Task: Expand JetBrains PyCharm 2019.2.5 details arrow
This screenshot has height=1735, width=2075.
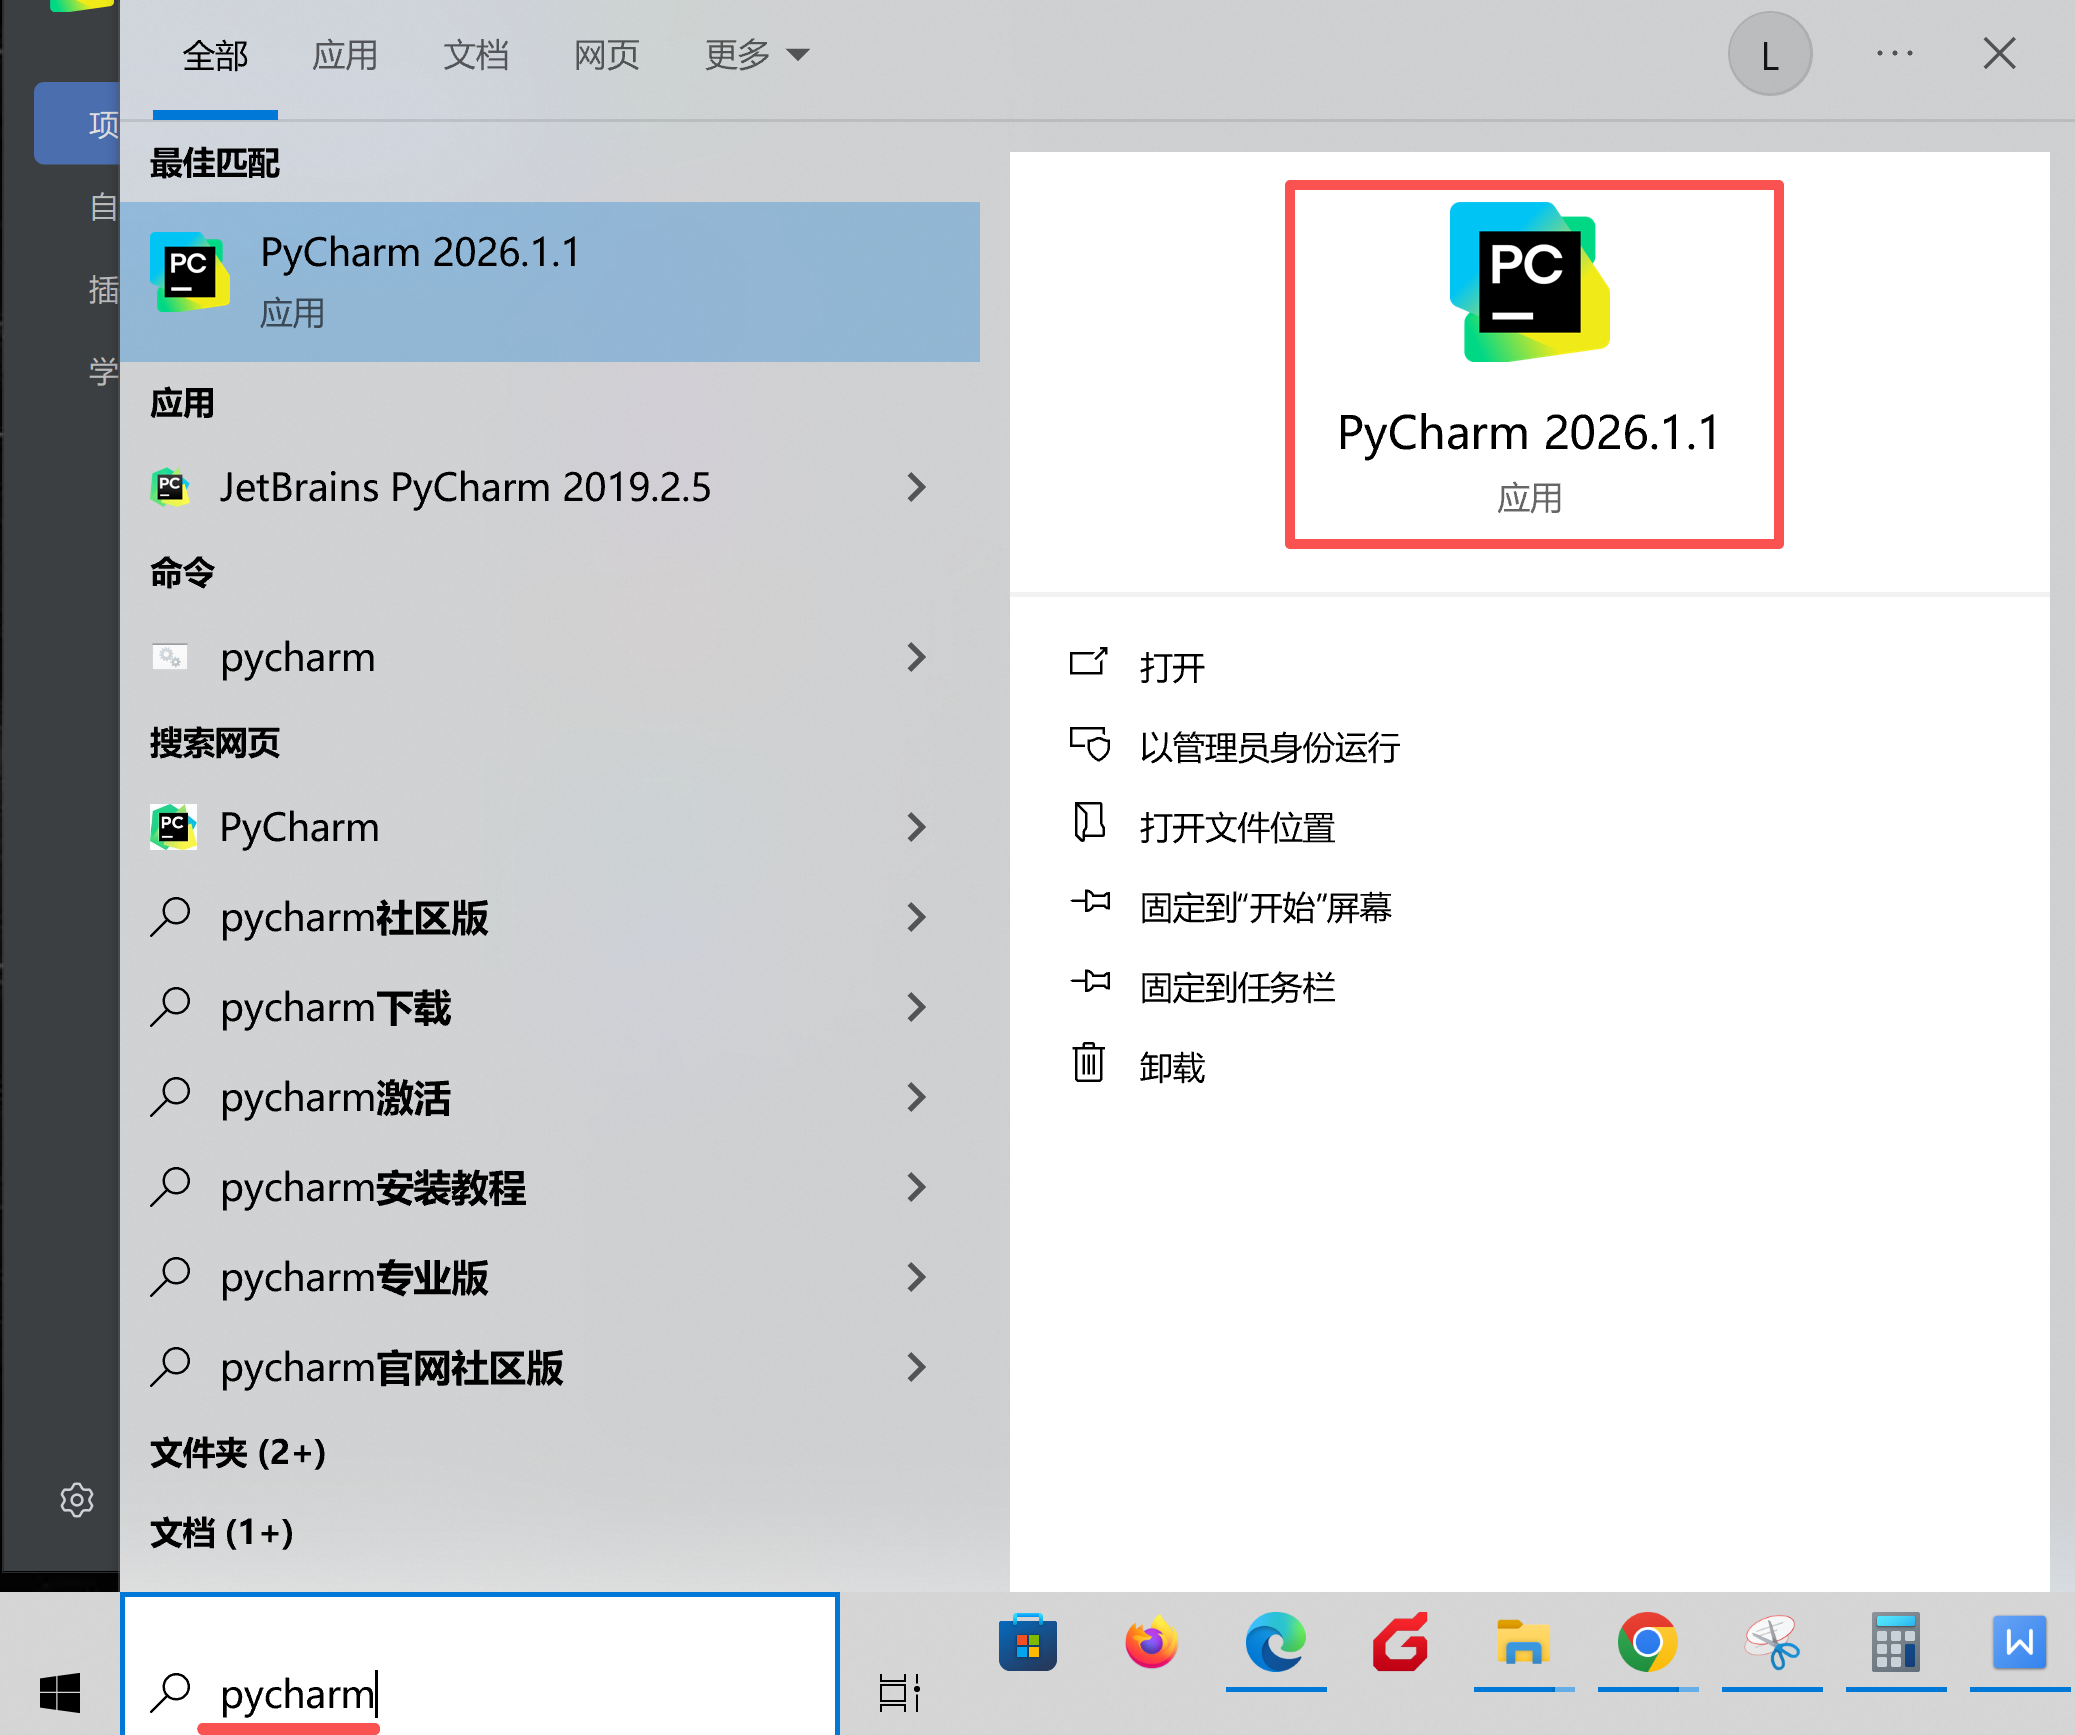Action: [916, 487]
